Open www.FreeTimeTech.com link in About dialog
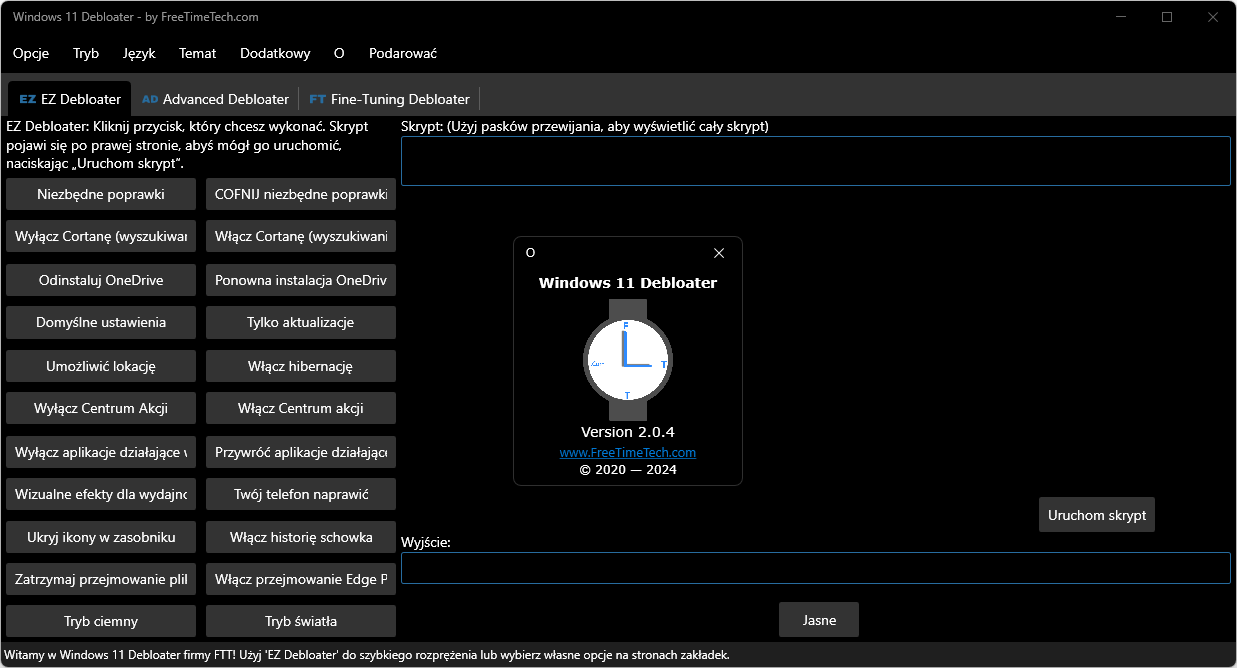 click(628, 452)
